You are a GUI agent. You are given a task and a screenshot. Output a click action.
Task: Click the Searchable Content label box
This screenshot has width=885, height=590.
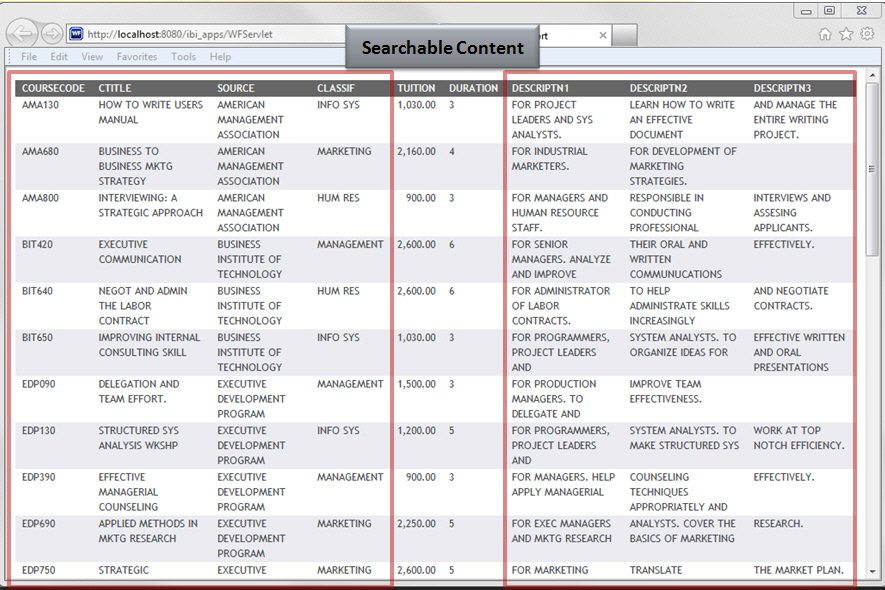[x=442, y=48]
